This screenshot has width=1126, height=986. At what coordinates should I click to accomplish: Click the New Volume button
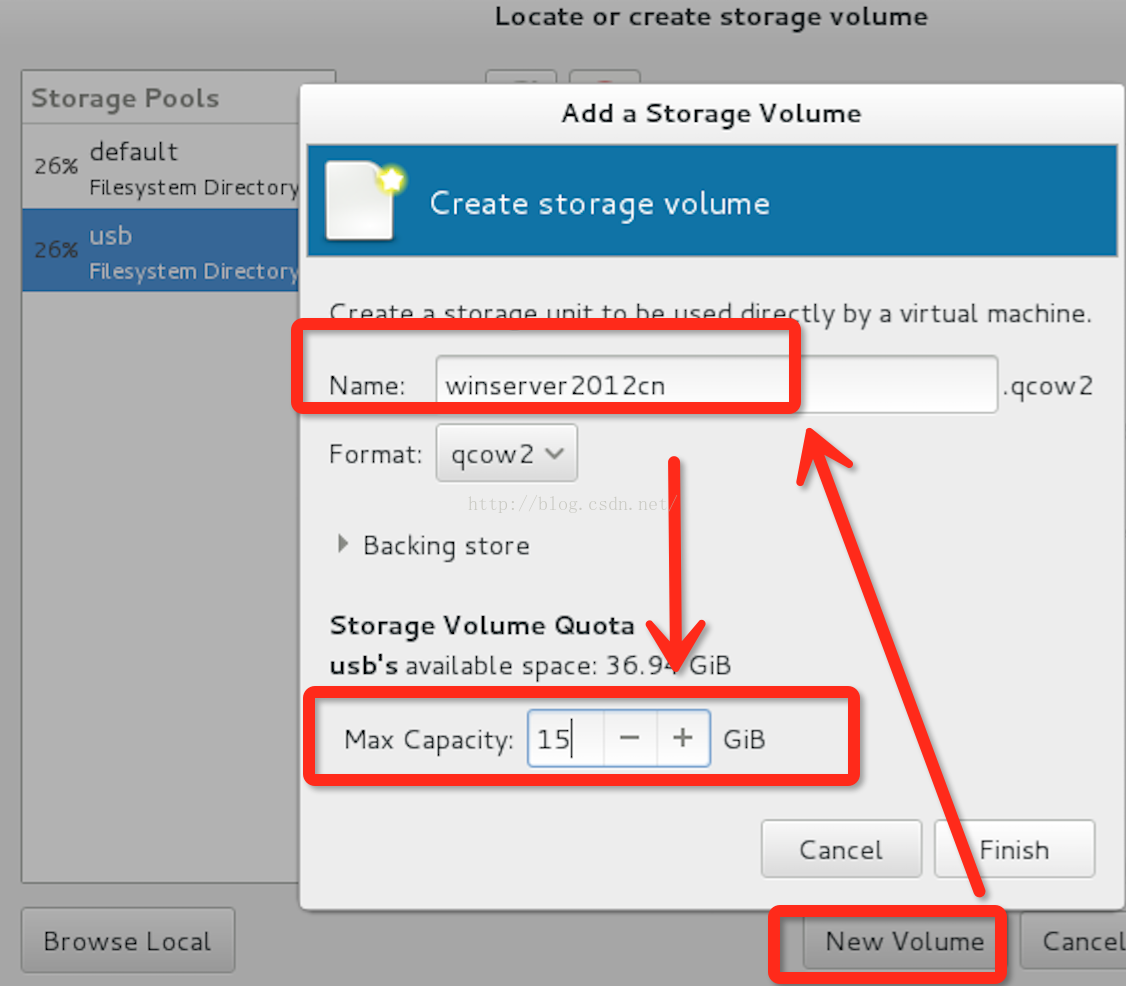point(904,941)
